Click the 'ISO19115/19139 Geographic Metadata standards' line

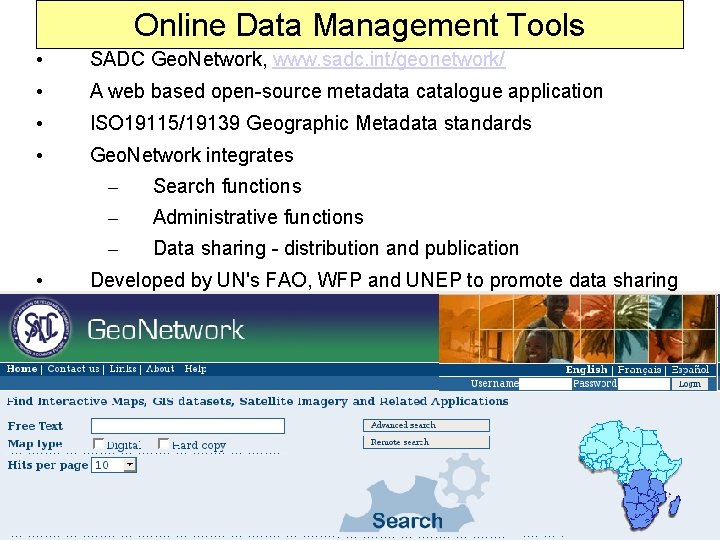(x=311, y=123)
